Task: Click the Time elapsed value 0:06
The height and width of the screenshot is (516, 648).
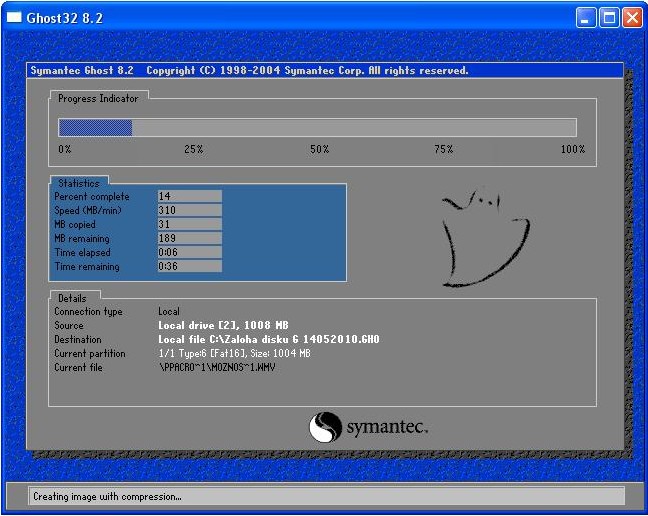Action: coord(190,252)
